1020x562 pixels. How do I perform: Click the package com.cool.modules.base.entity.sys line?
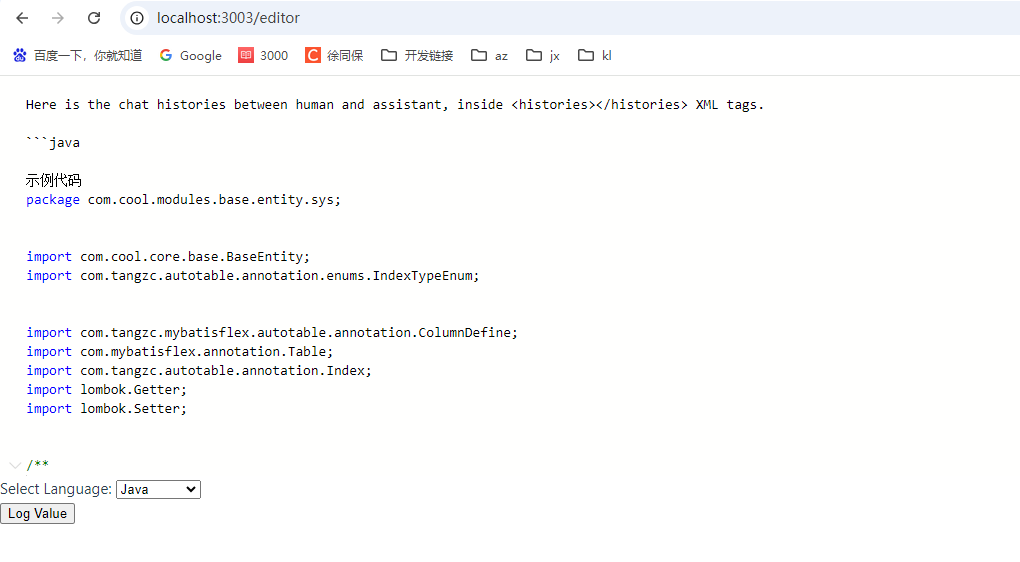[x=183, y=200]
